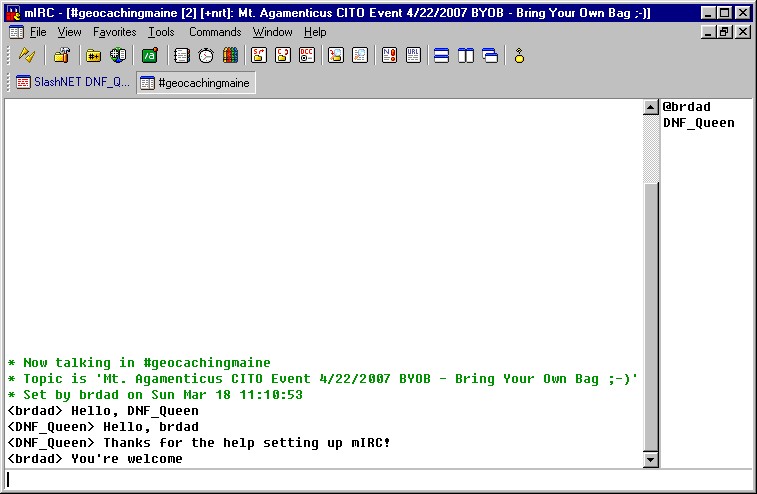Open the Channels folder toolbar icon
Screen dimensions: 757x494
pos(93,56)
